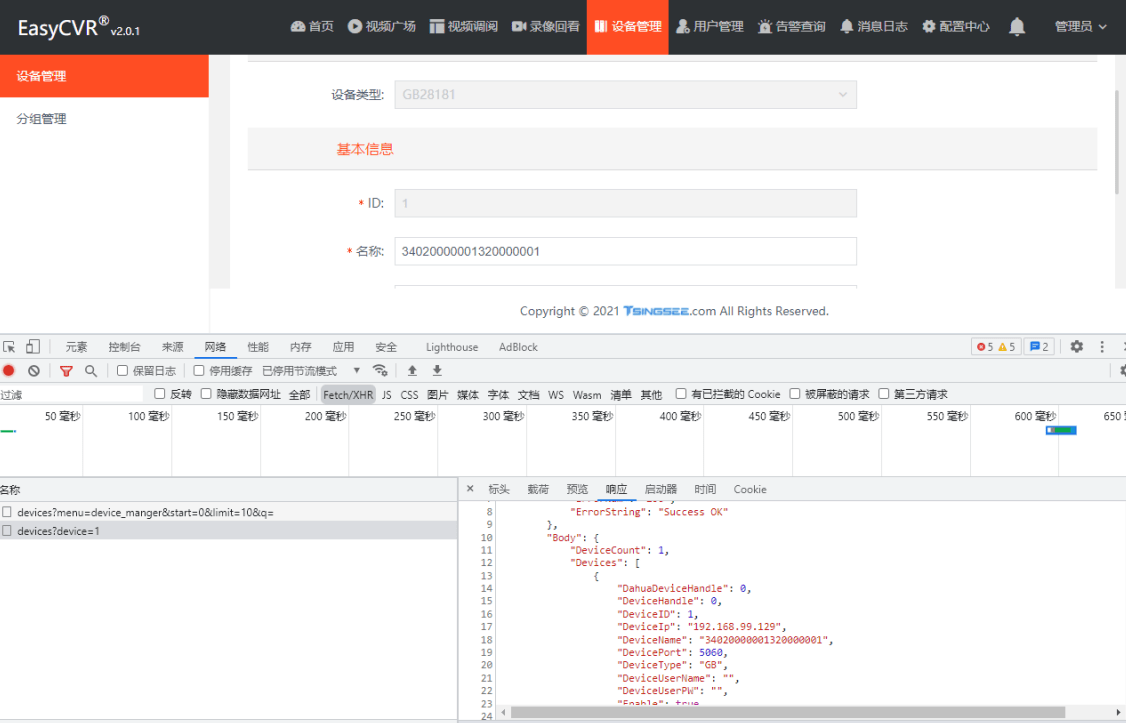Viewport: 1126px width, 723px height.
Task: Open the 已停用节流模式 throttling dropdown
Action: 311,371
